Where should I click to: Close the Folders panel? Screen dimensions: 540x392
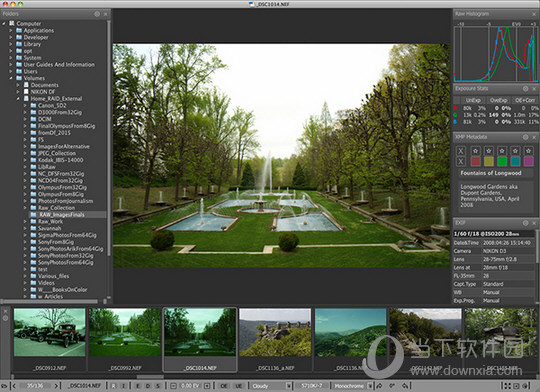[106, 14]
